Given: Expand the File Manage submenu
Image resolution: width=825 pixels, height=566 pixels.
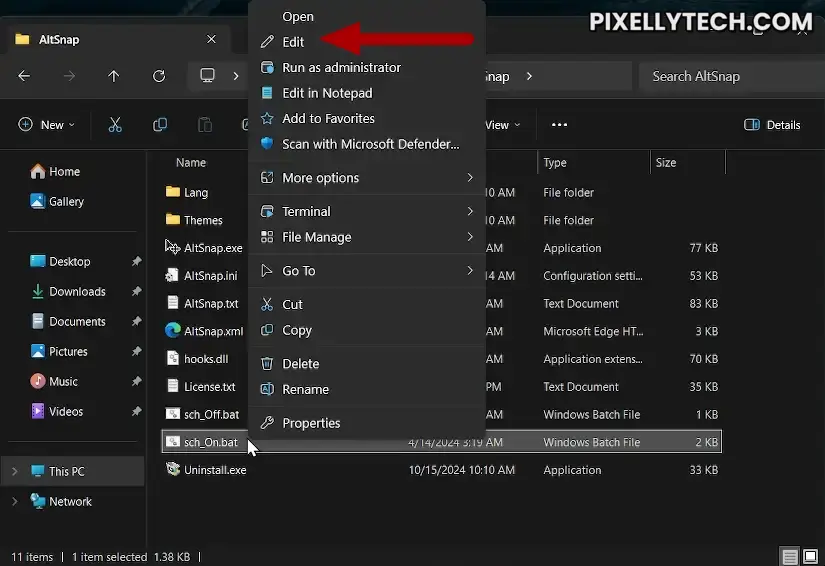Looking at the screenshot, I should coord(367,237).
